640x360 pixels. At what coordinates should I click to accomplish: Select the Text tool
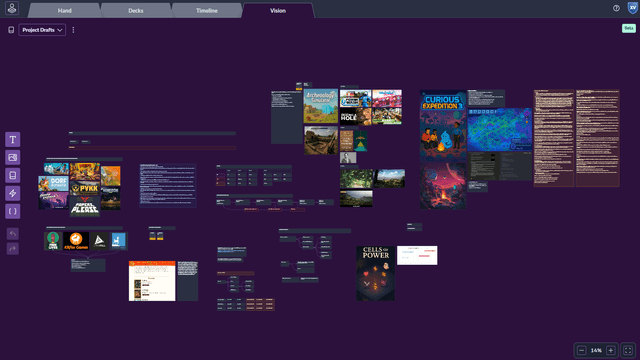coord(13,140)
